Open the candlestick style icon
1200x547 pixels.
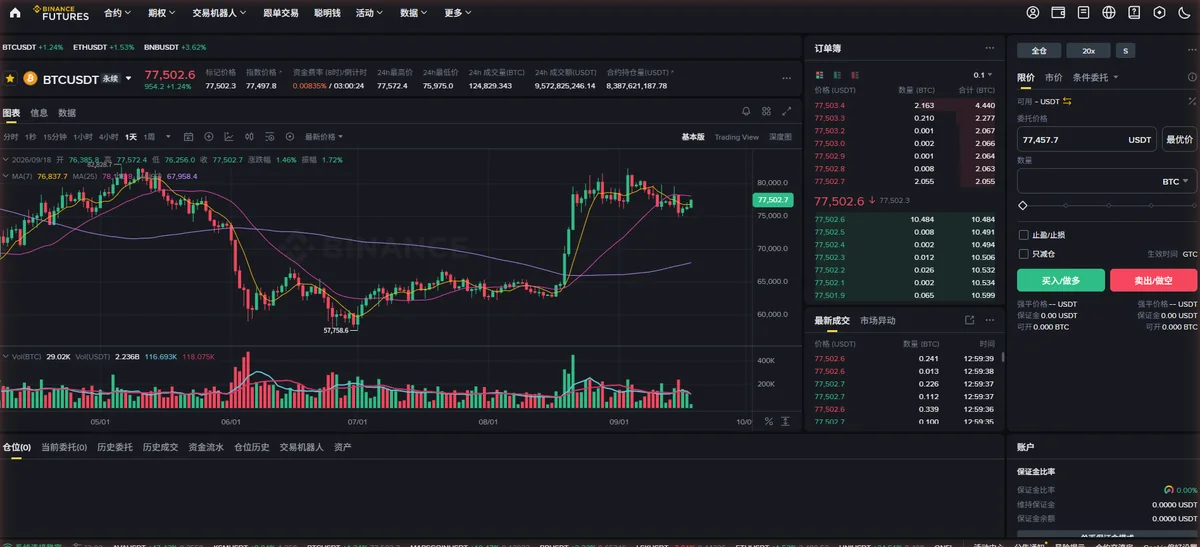[249, 136]
